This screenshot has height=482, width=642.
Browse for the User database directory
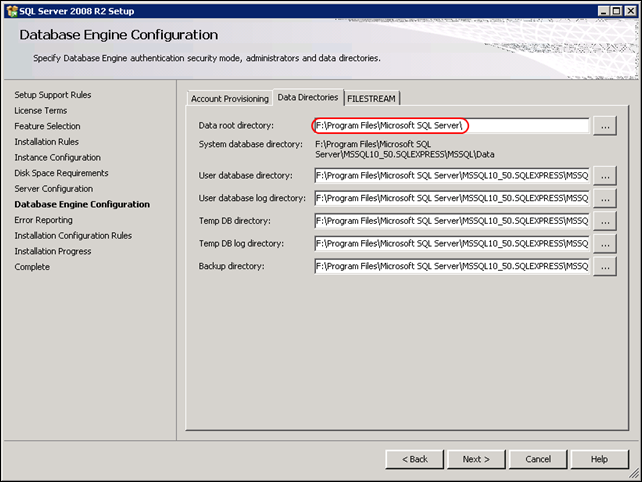pyautogui.click(x=605, y=176)
